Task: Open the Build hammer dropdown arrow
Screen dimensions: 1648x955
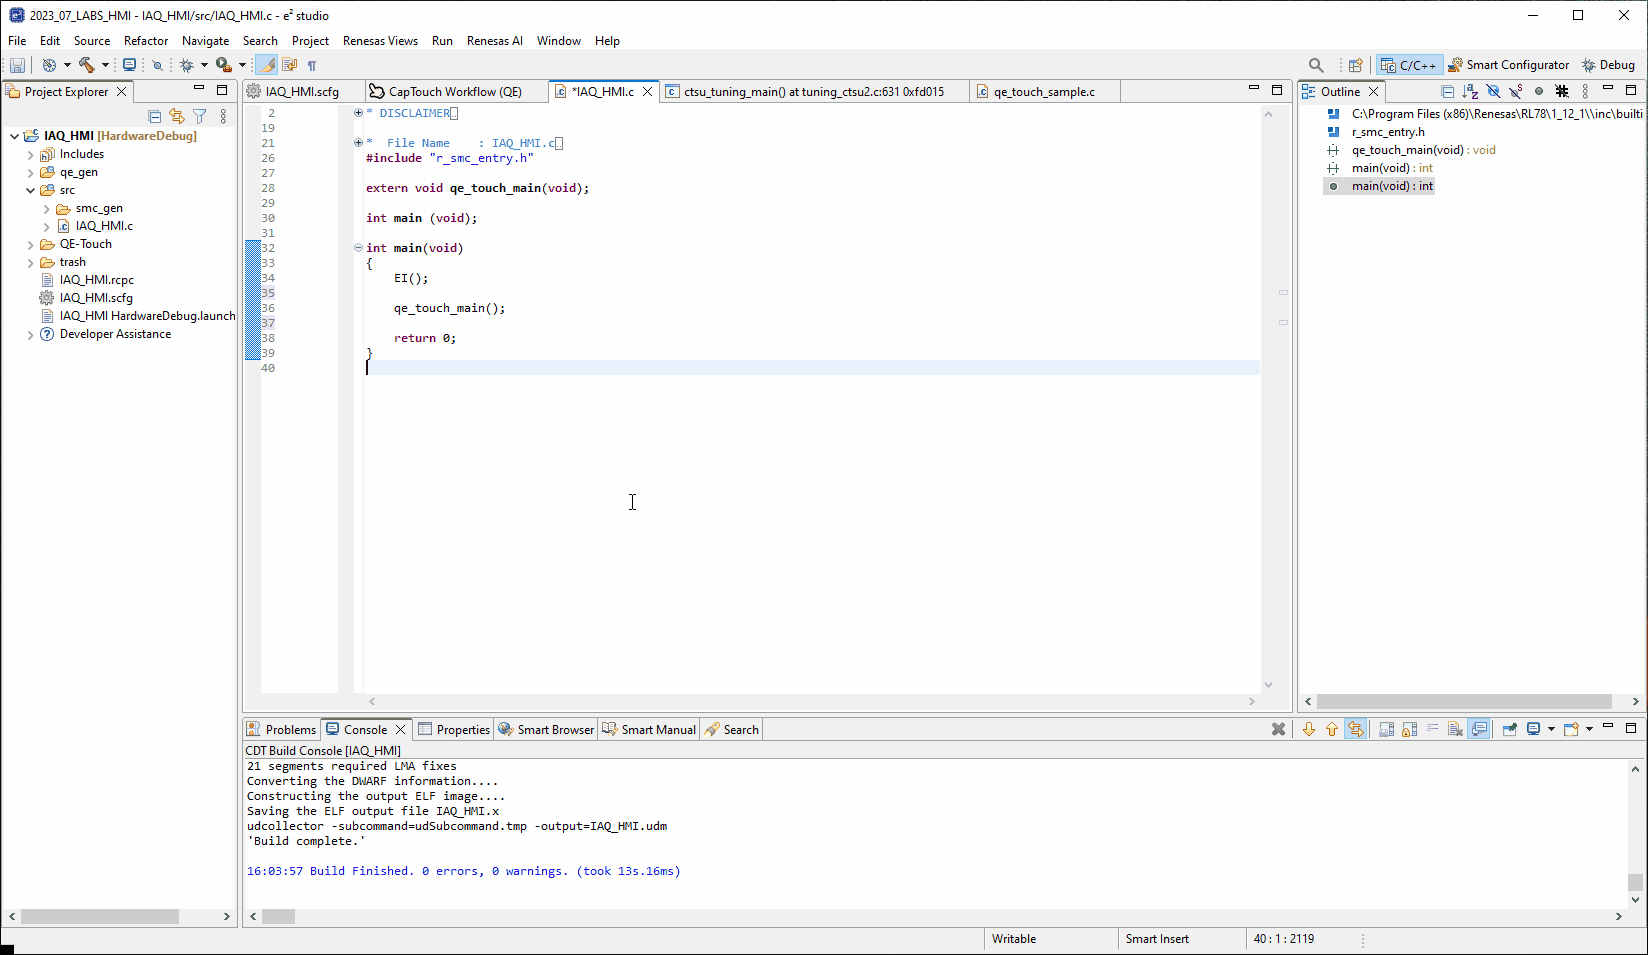Action: (105, 65)
